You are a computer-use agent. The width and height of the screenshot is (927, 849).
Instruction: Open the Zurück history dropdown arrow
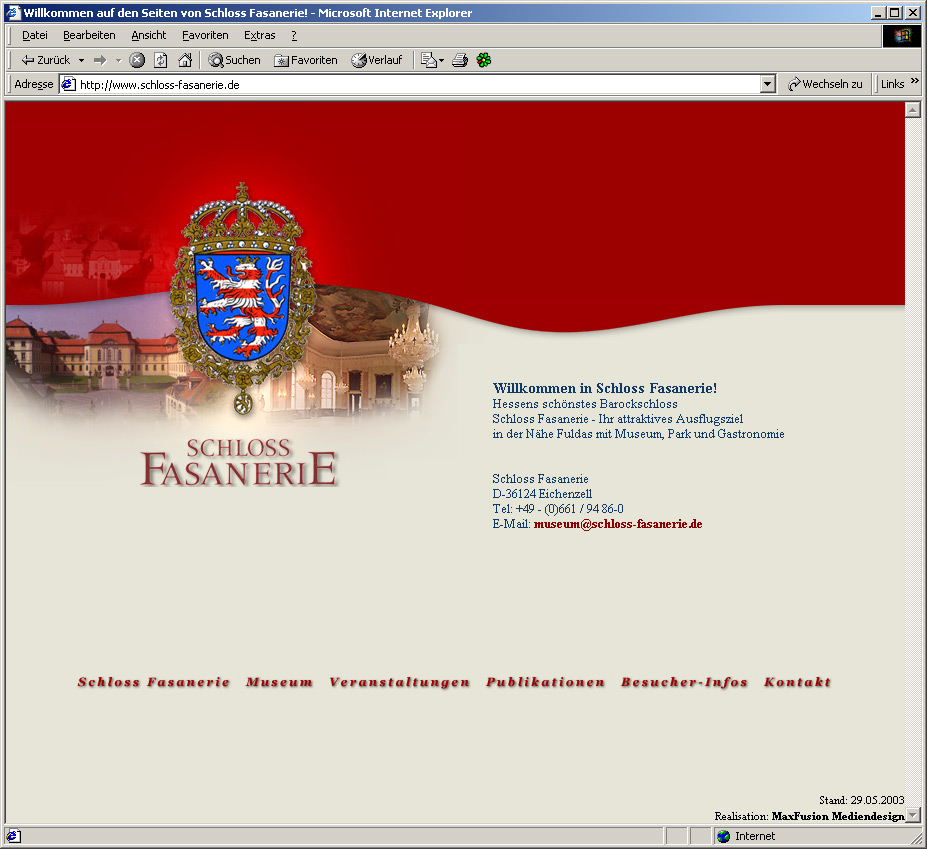pos(82,60)
